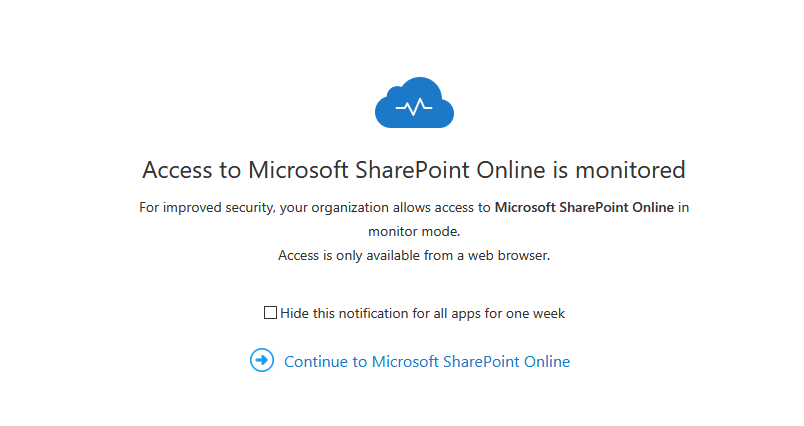Click the blue cloud monitoring icon
Screen dimensions: 804x426
point(414,103)
